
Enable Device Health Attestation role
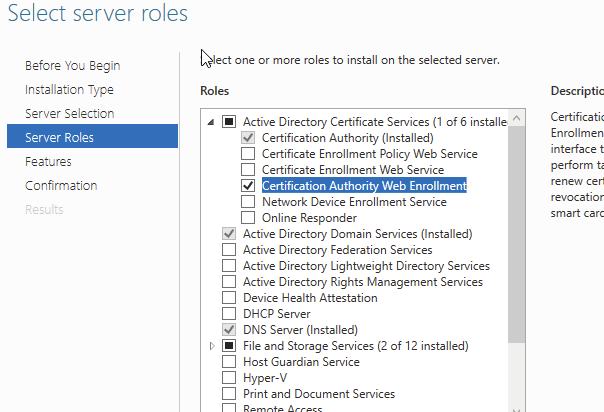[229, 298]
